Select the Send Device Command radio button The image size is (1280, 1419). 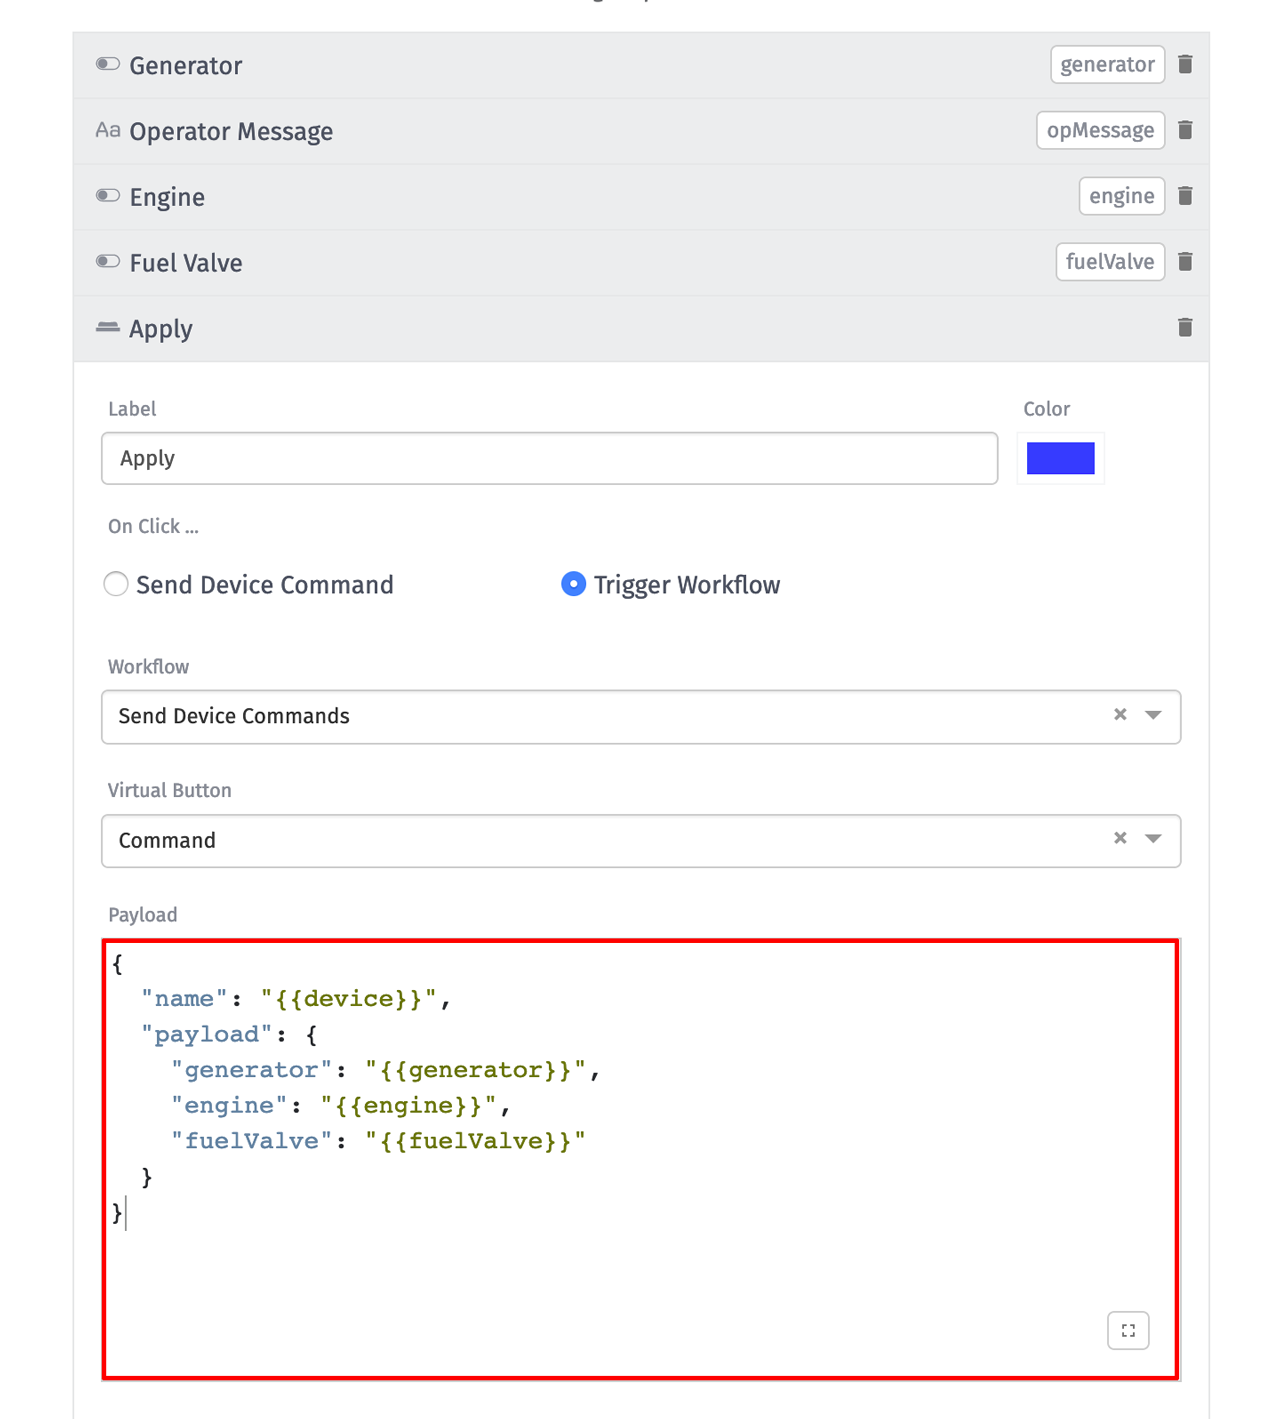116,584
